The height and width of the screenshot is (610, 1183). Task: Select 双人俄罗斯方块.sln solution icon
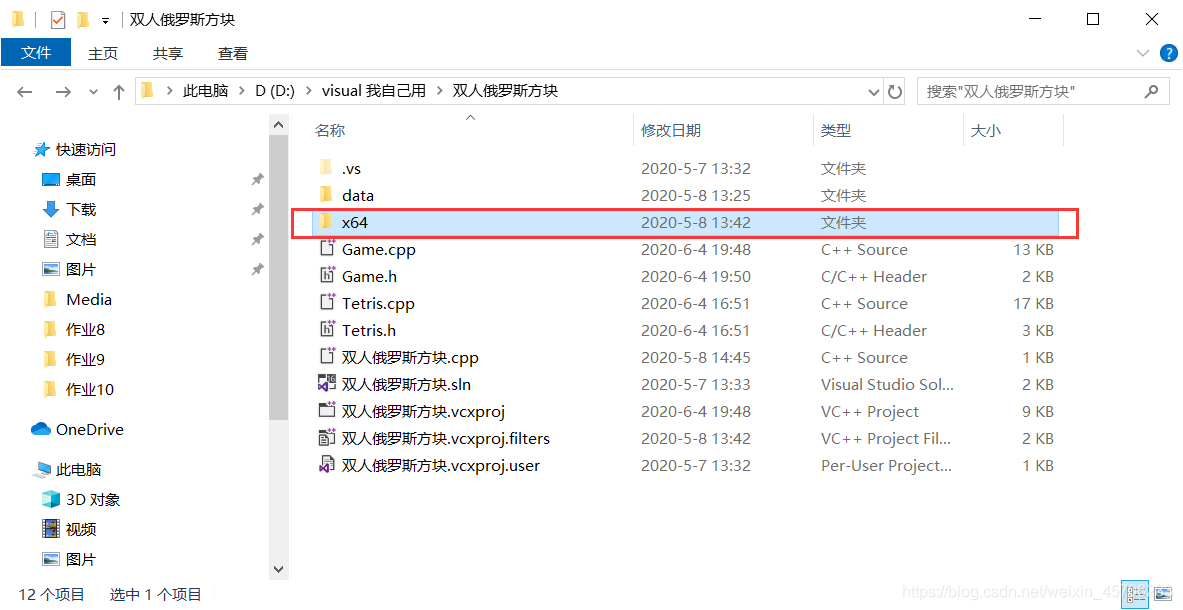(x=327, y=383)
